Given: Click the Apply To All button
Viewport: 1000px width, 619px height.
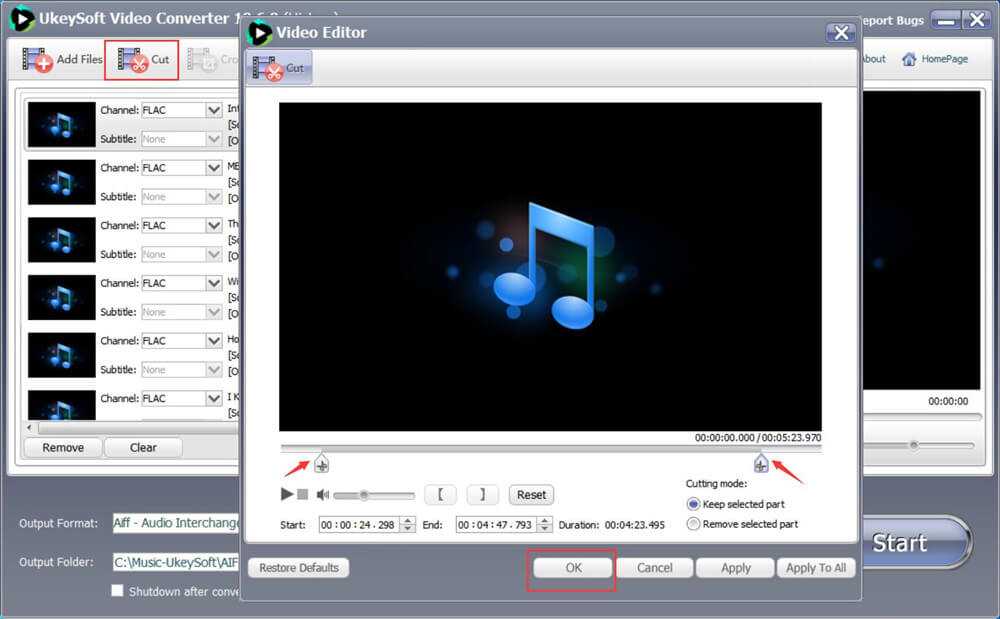Looking at the screenshot, I should (x=816, y=567).
